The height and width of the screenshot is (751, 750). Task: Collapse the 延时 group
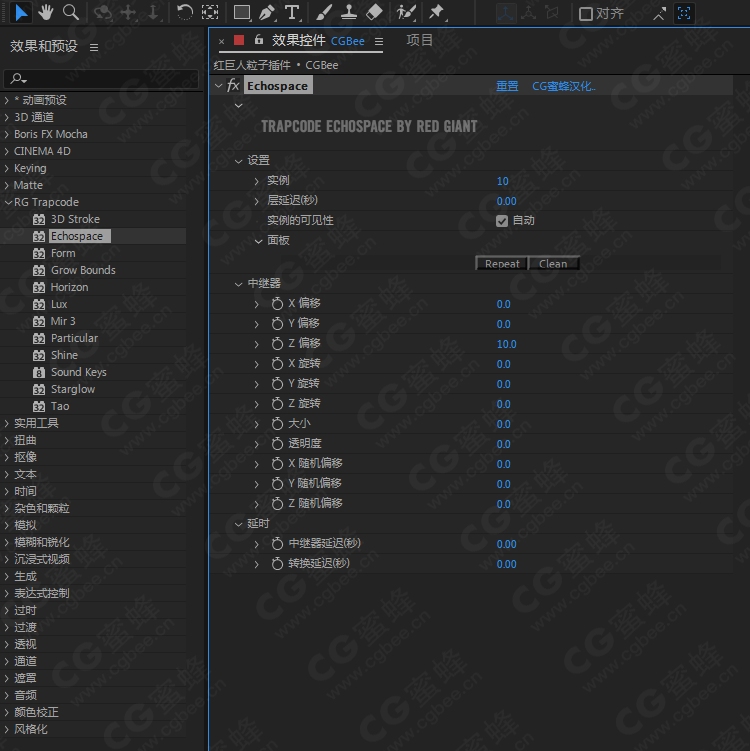(x=238, y=524)
